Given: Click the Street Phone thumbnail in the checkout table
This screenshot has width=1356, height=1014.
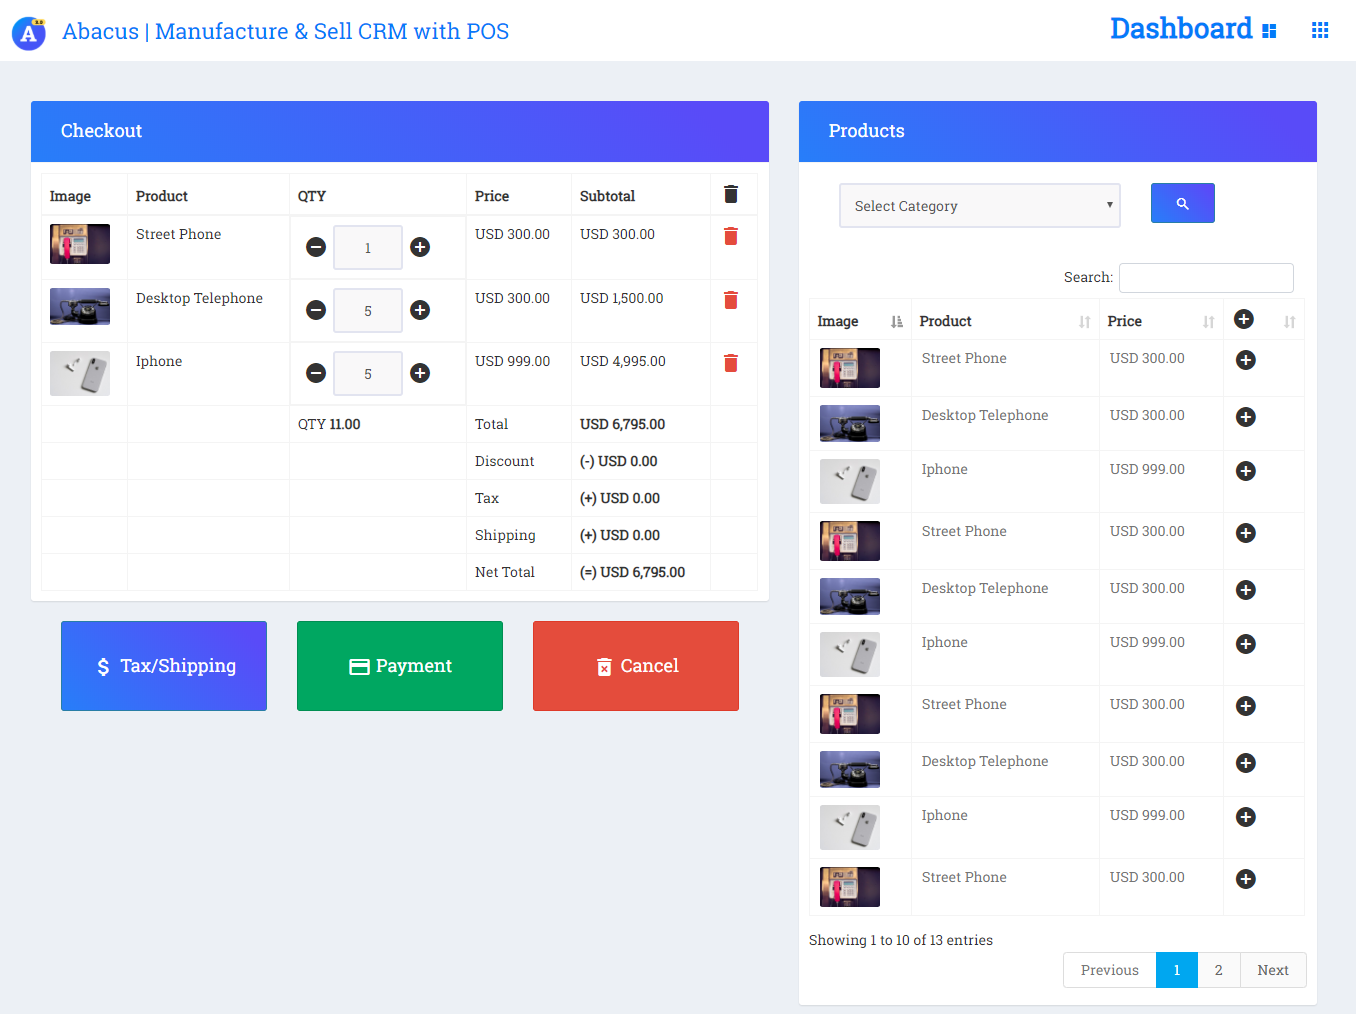Looking at the screenshot, I should click(79, 243).
